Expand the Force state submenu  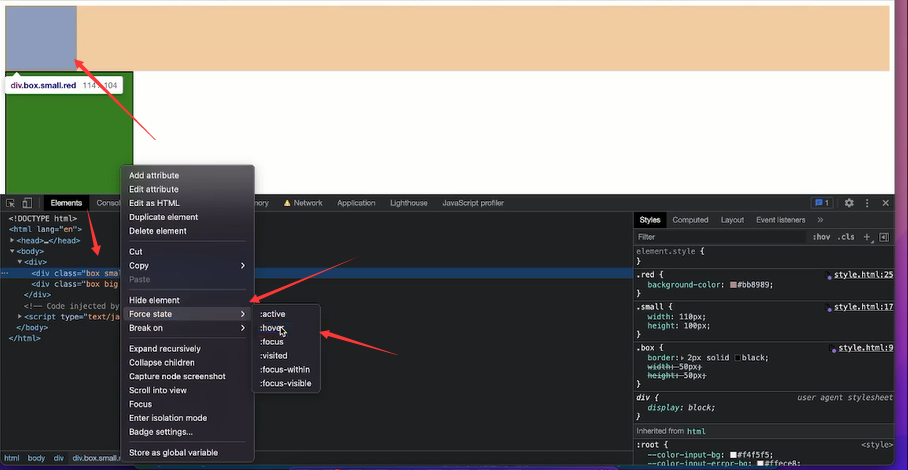coord(187,314)
